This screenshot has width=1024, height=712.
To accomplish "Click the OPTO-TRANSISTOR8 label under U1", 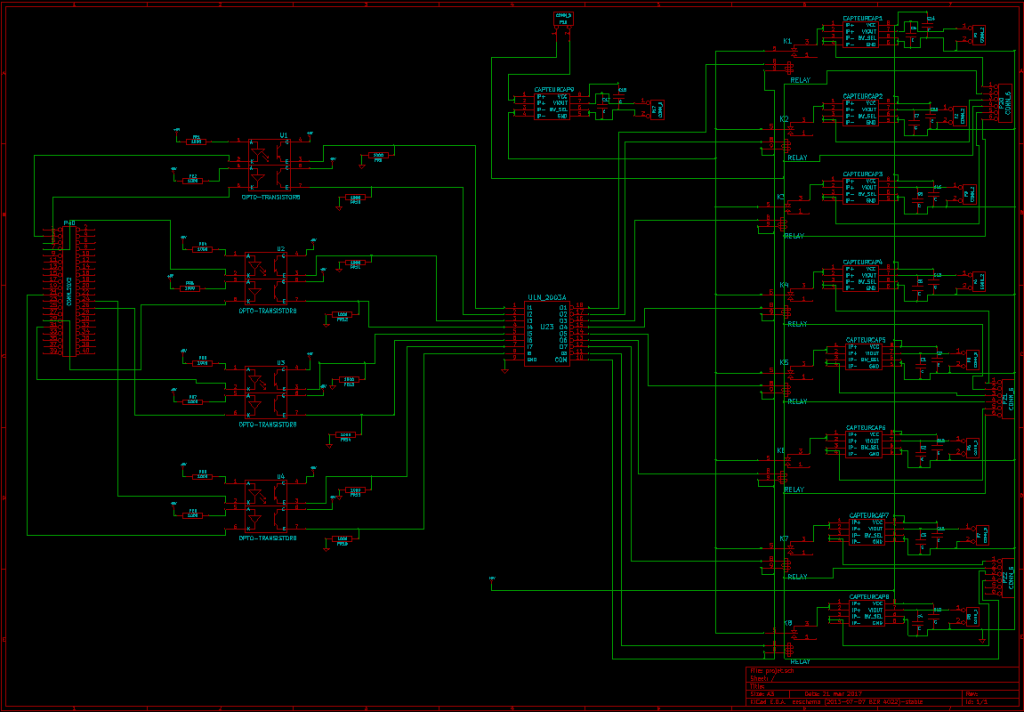I will pyautogui.click(x=270, y=197).
